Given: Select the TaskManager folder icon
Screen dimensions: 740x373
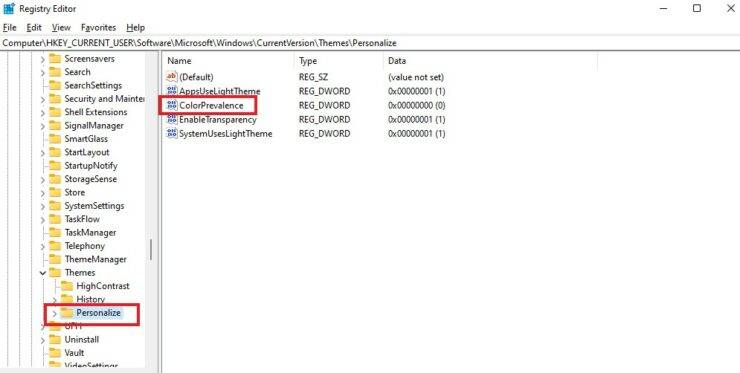Looking at the screenshot, I should pyautogui.click(x=55, y=233).
